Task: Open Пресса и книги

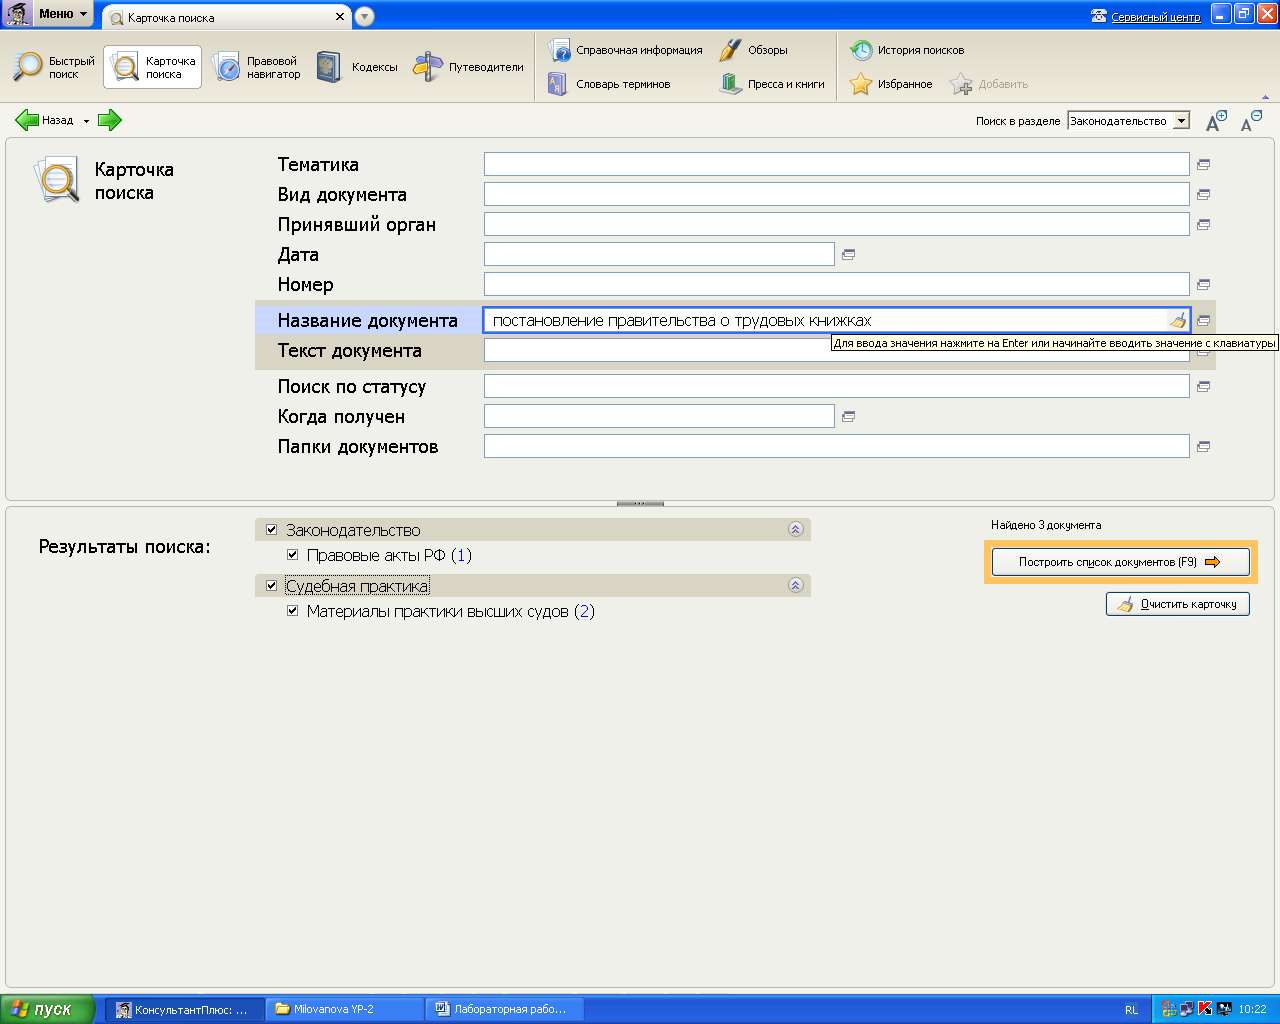Action: coord(772,84)
